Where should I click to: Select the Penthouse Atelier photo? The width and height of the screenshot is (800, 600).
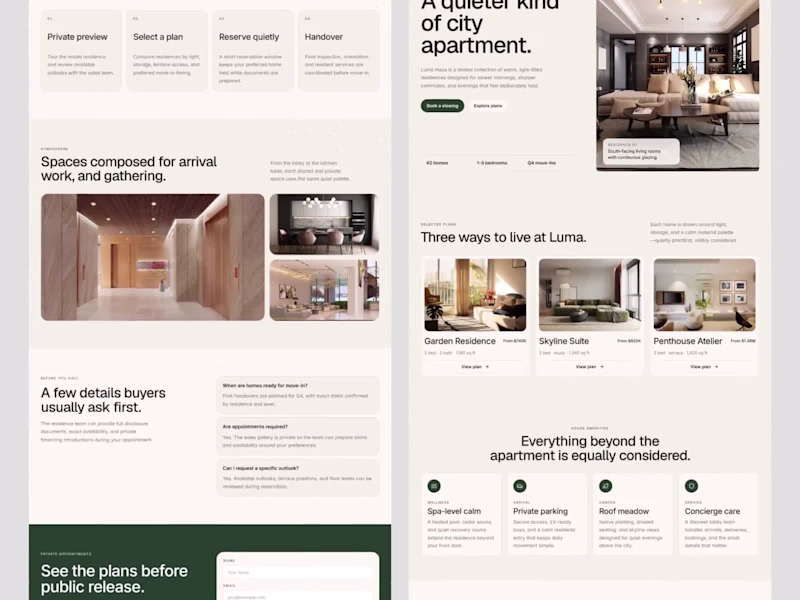pyautogui.click(x=705, y=295)
